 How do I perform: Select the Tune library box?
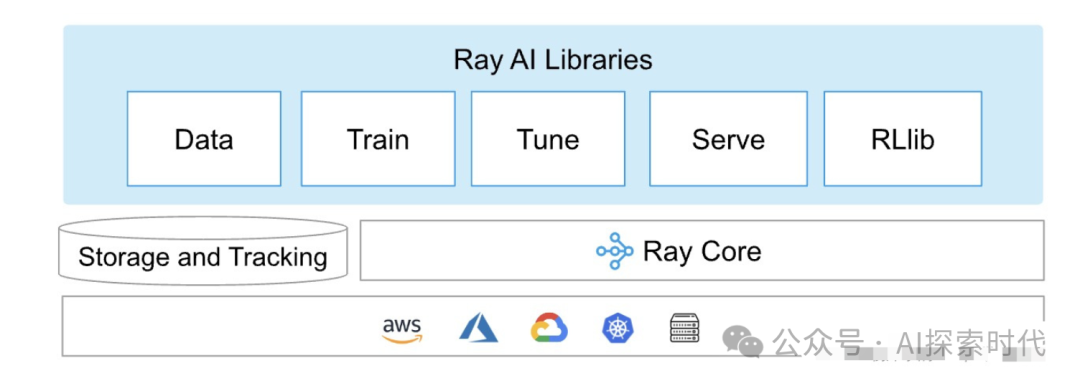tap(548, 139)
